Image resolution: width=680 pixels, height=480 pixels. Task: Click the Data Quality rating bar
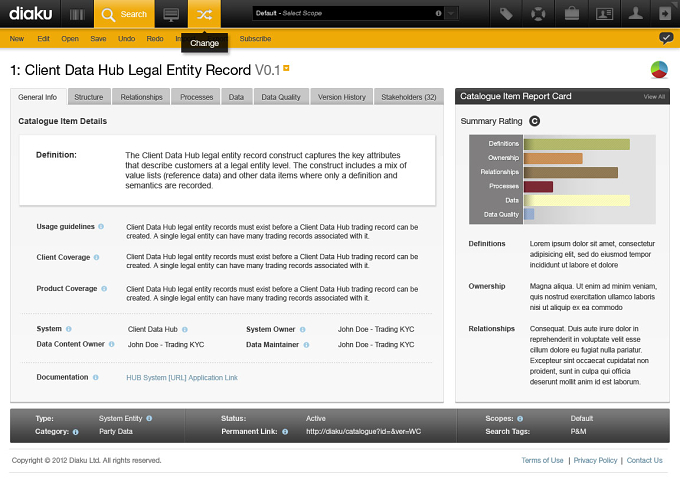click(529, 214)
